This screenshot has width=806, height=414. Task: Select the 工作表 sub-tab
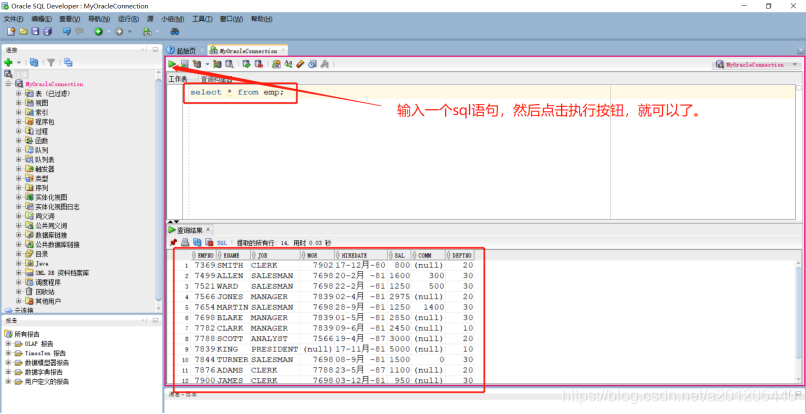178,79
